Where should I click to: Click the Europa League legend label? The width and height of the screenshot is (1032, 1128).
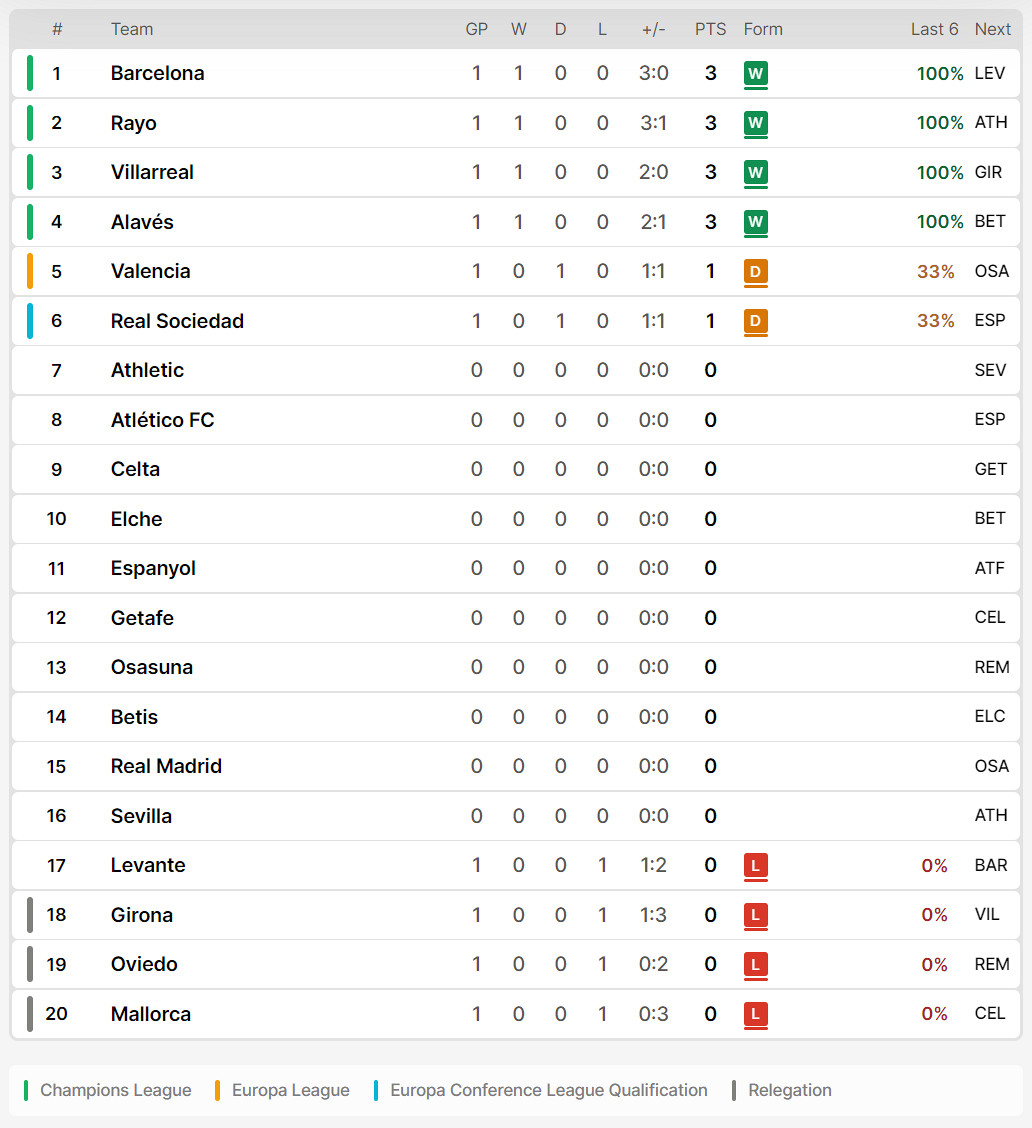point(291,1091)
